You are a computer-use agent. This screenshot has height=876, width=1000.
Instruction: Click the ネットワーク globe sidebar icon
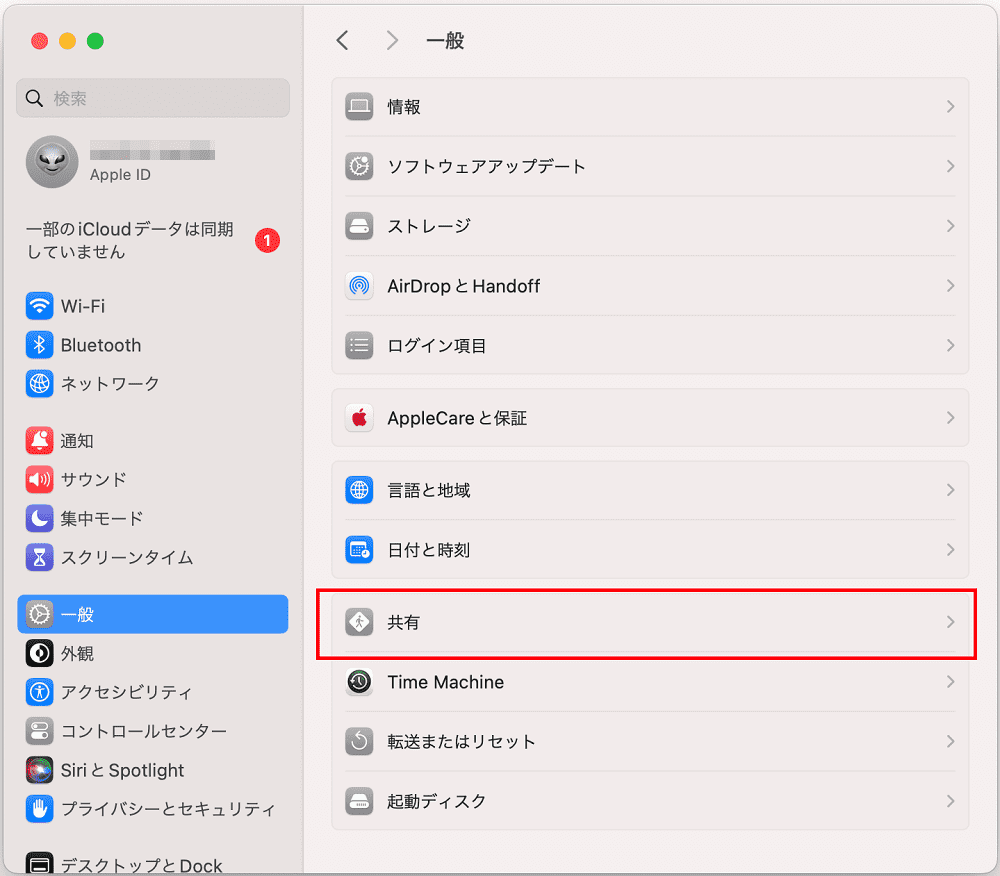point(40,384)
